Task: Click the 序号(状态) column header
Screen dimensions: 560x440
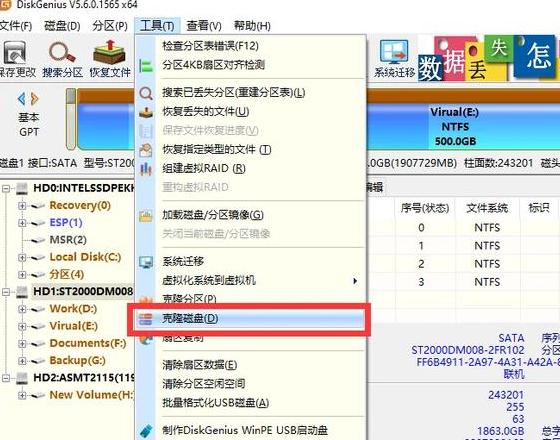Action: coord(425,208)
